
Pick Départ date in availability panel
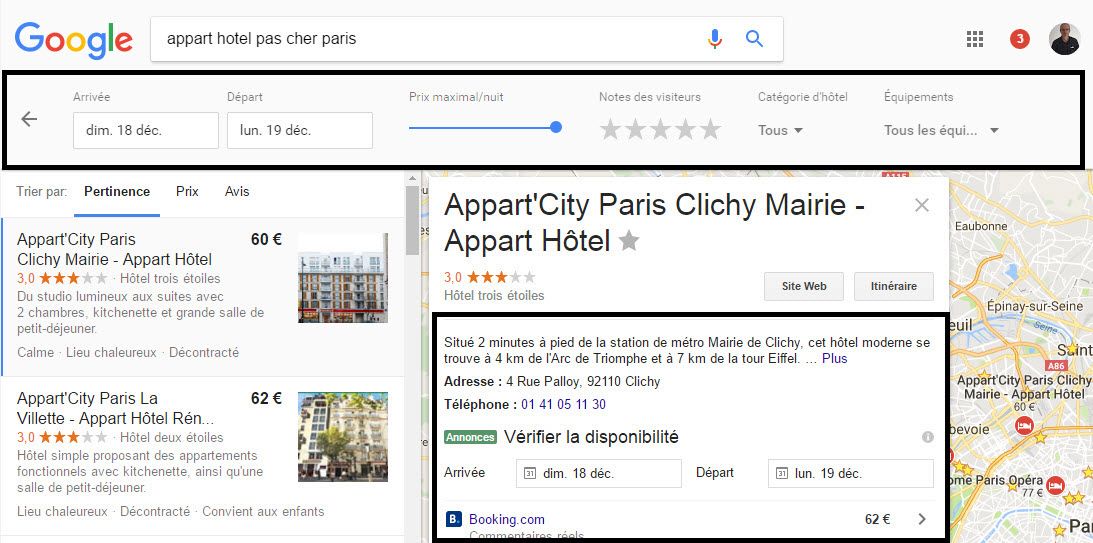click(850, 473)
